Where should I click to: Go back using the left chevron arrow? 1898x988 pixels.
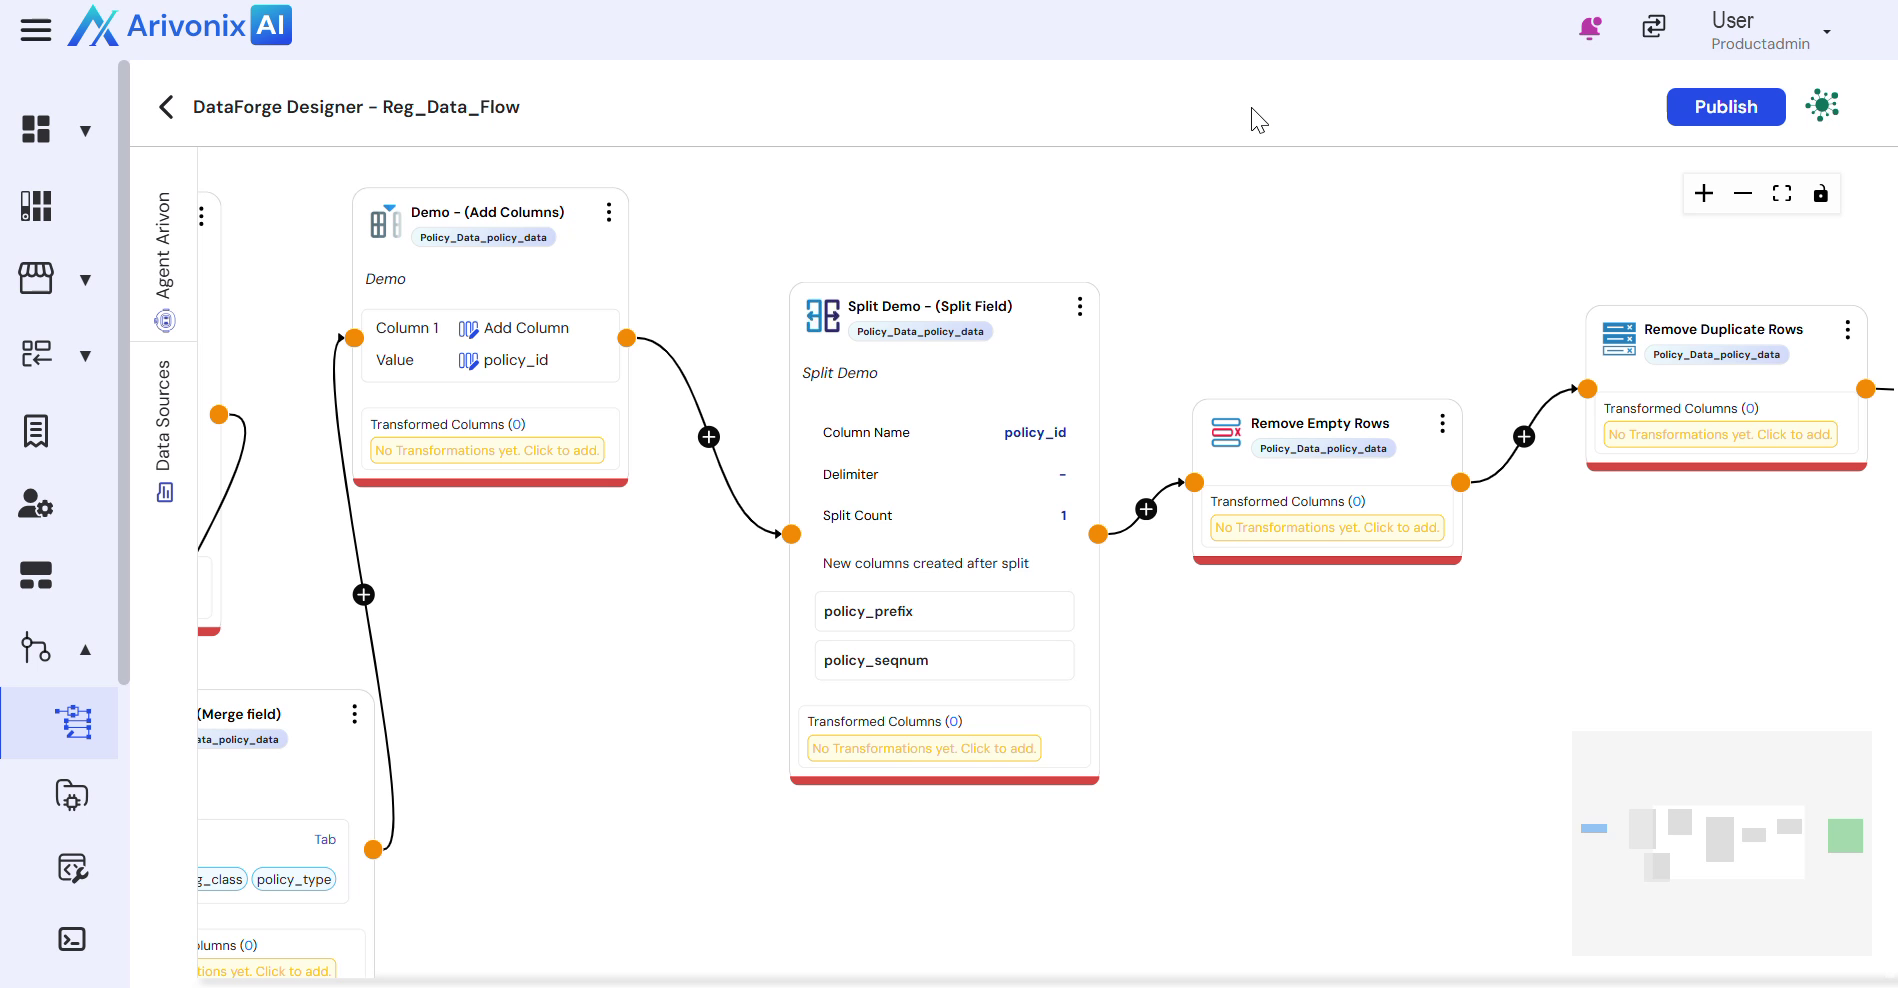click(166, 107)
